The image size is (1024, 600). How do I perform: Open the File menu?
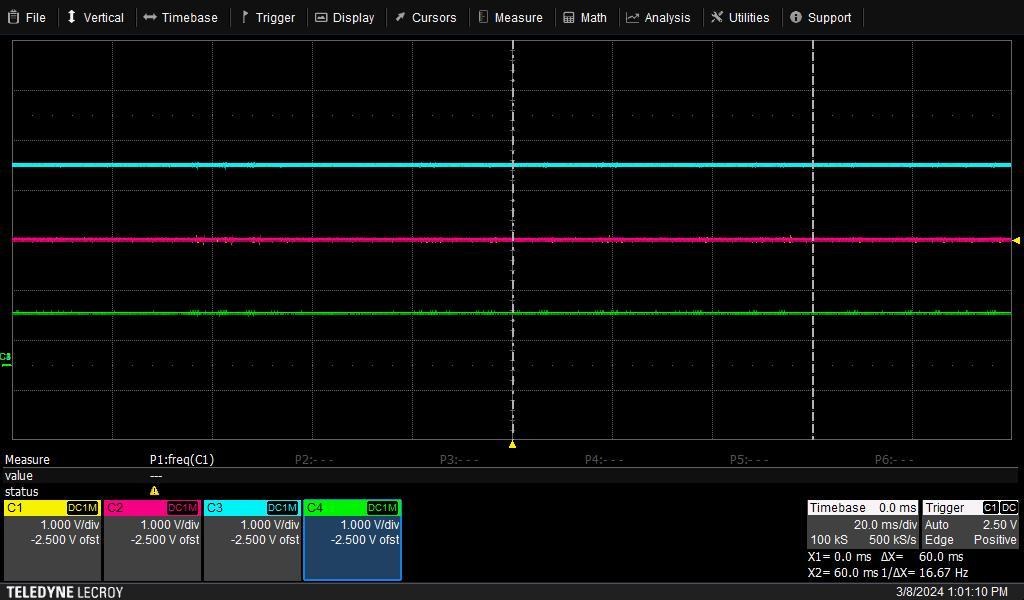point(27,18)
